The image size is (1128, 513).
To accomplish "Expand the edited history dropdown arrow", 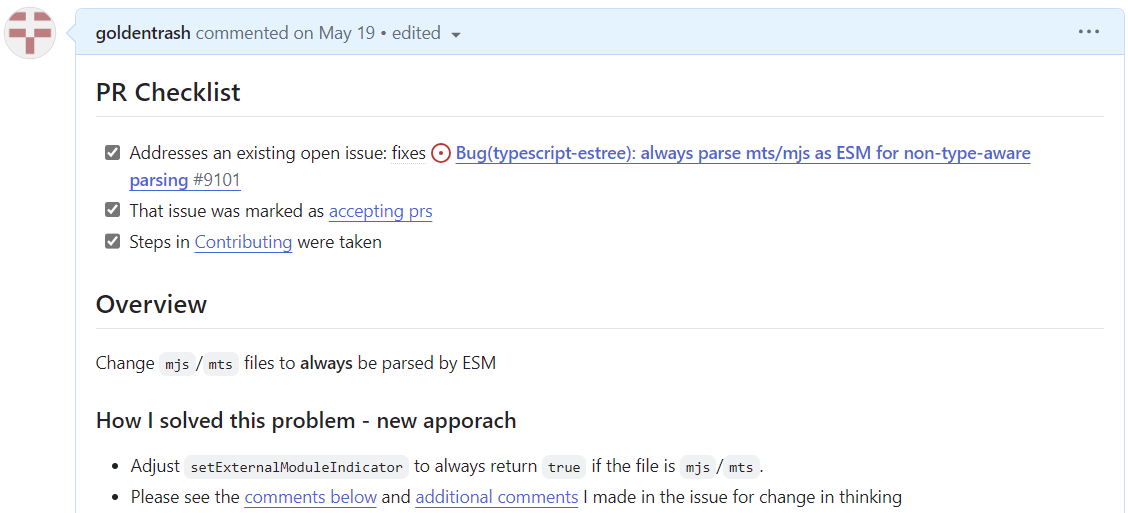I will [x=455, y=35].
